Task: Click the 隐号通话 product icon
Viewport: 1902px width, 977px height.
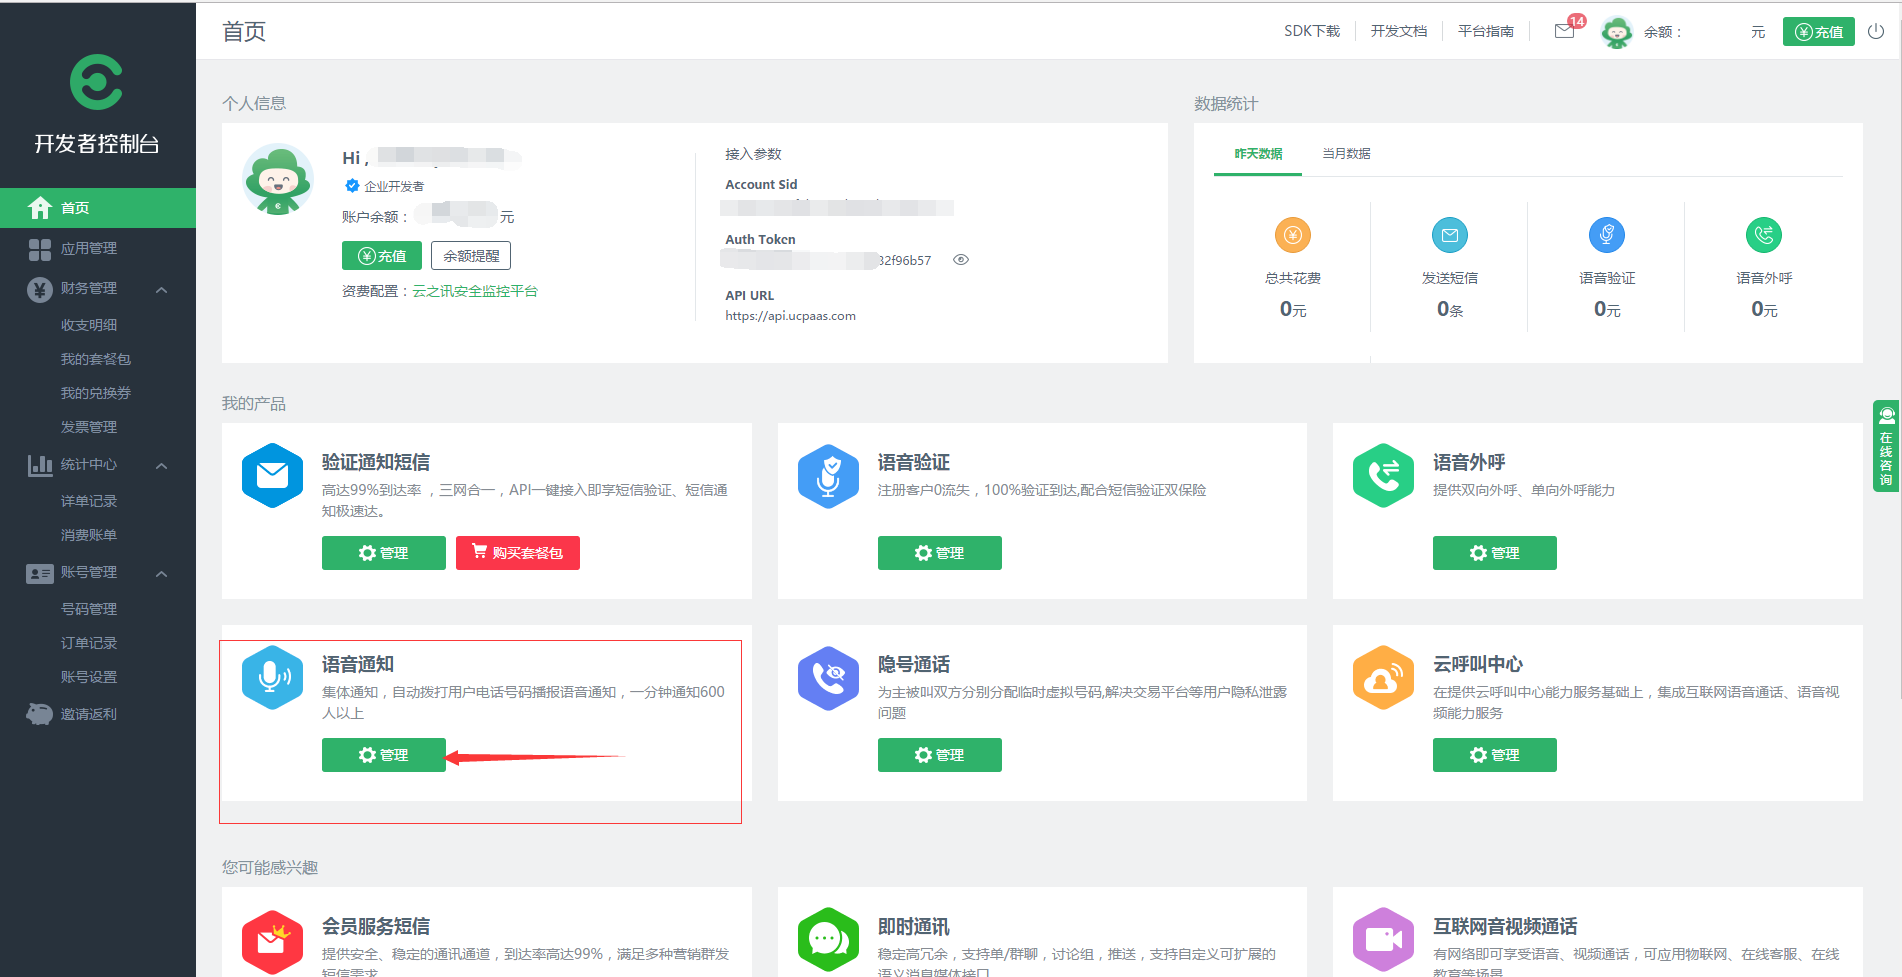Action: tap(828, 678)
